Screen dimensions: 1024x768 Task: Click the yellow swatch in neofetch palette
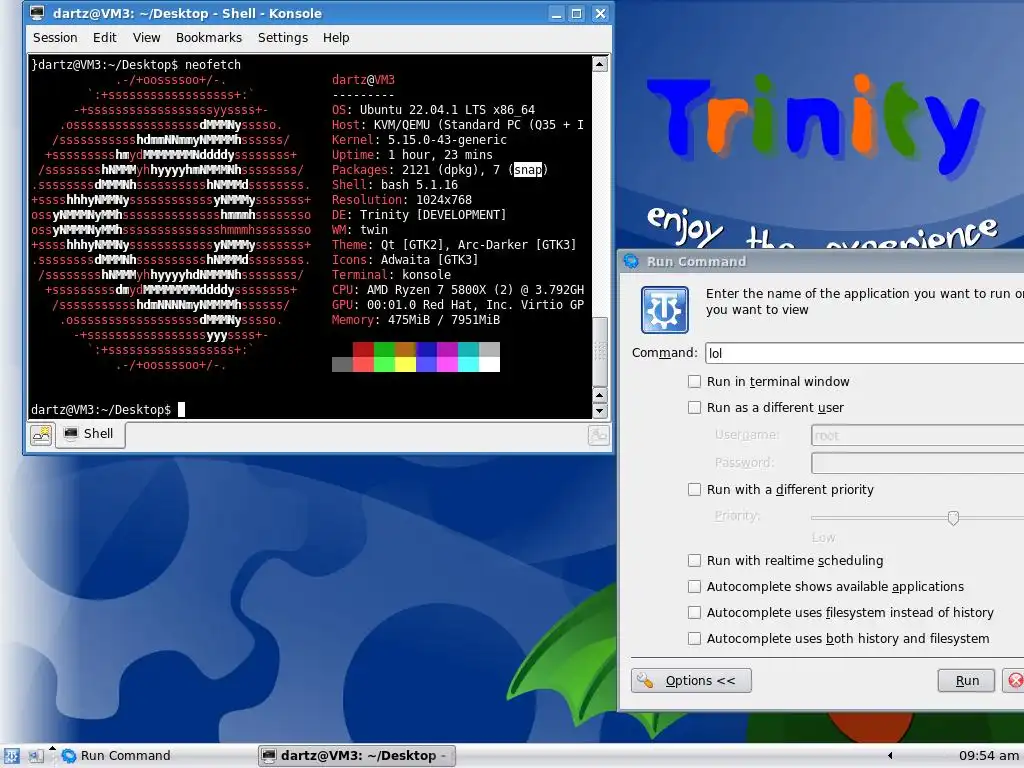406,364
